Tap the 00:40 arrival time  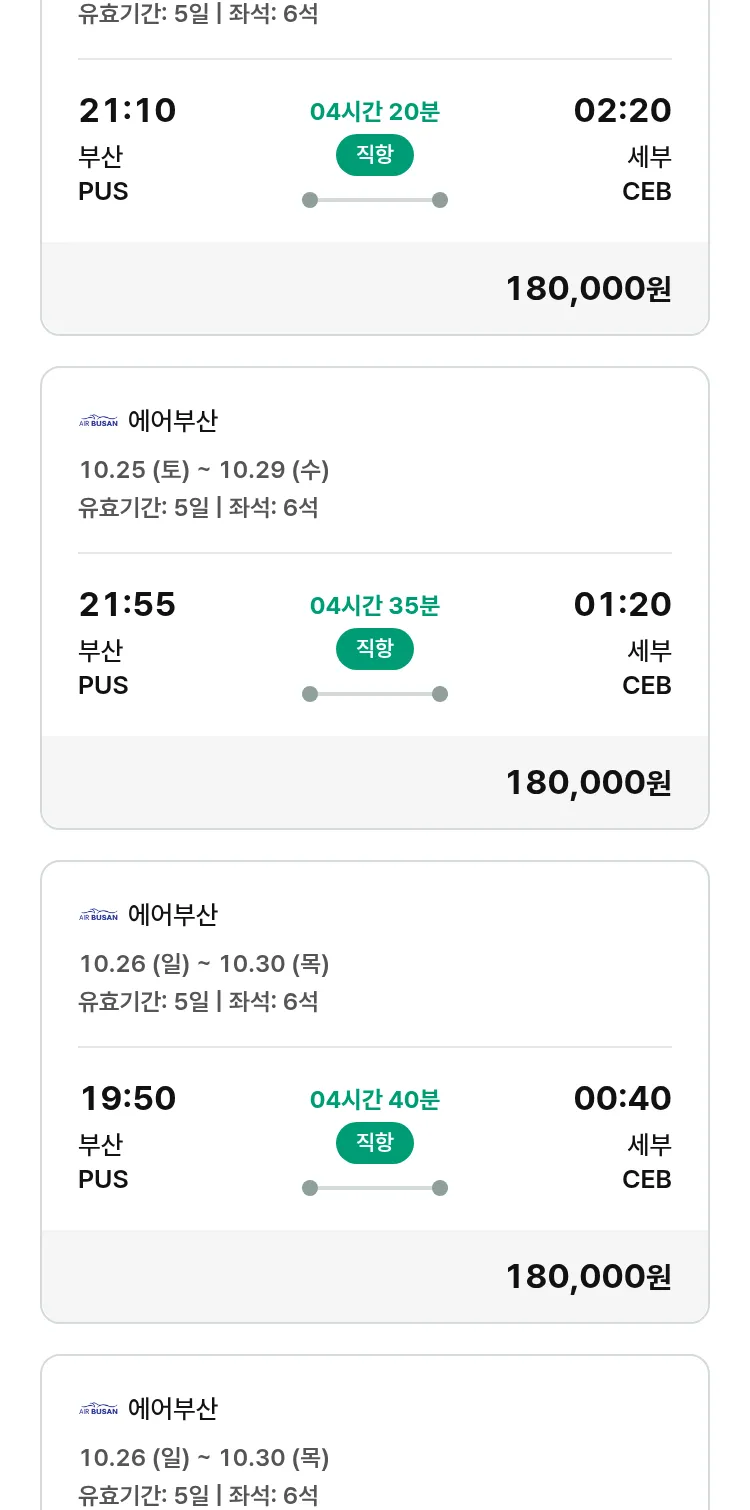click(622, 1099)
